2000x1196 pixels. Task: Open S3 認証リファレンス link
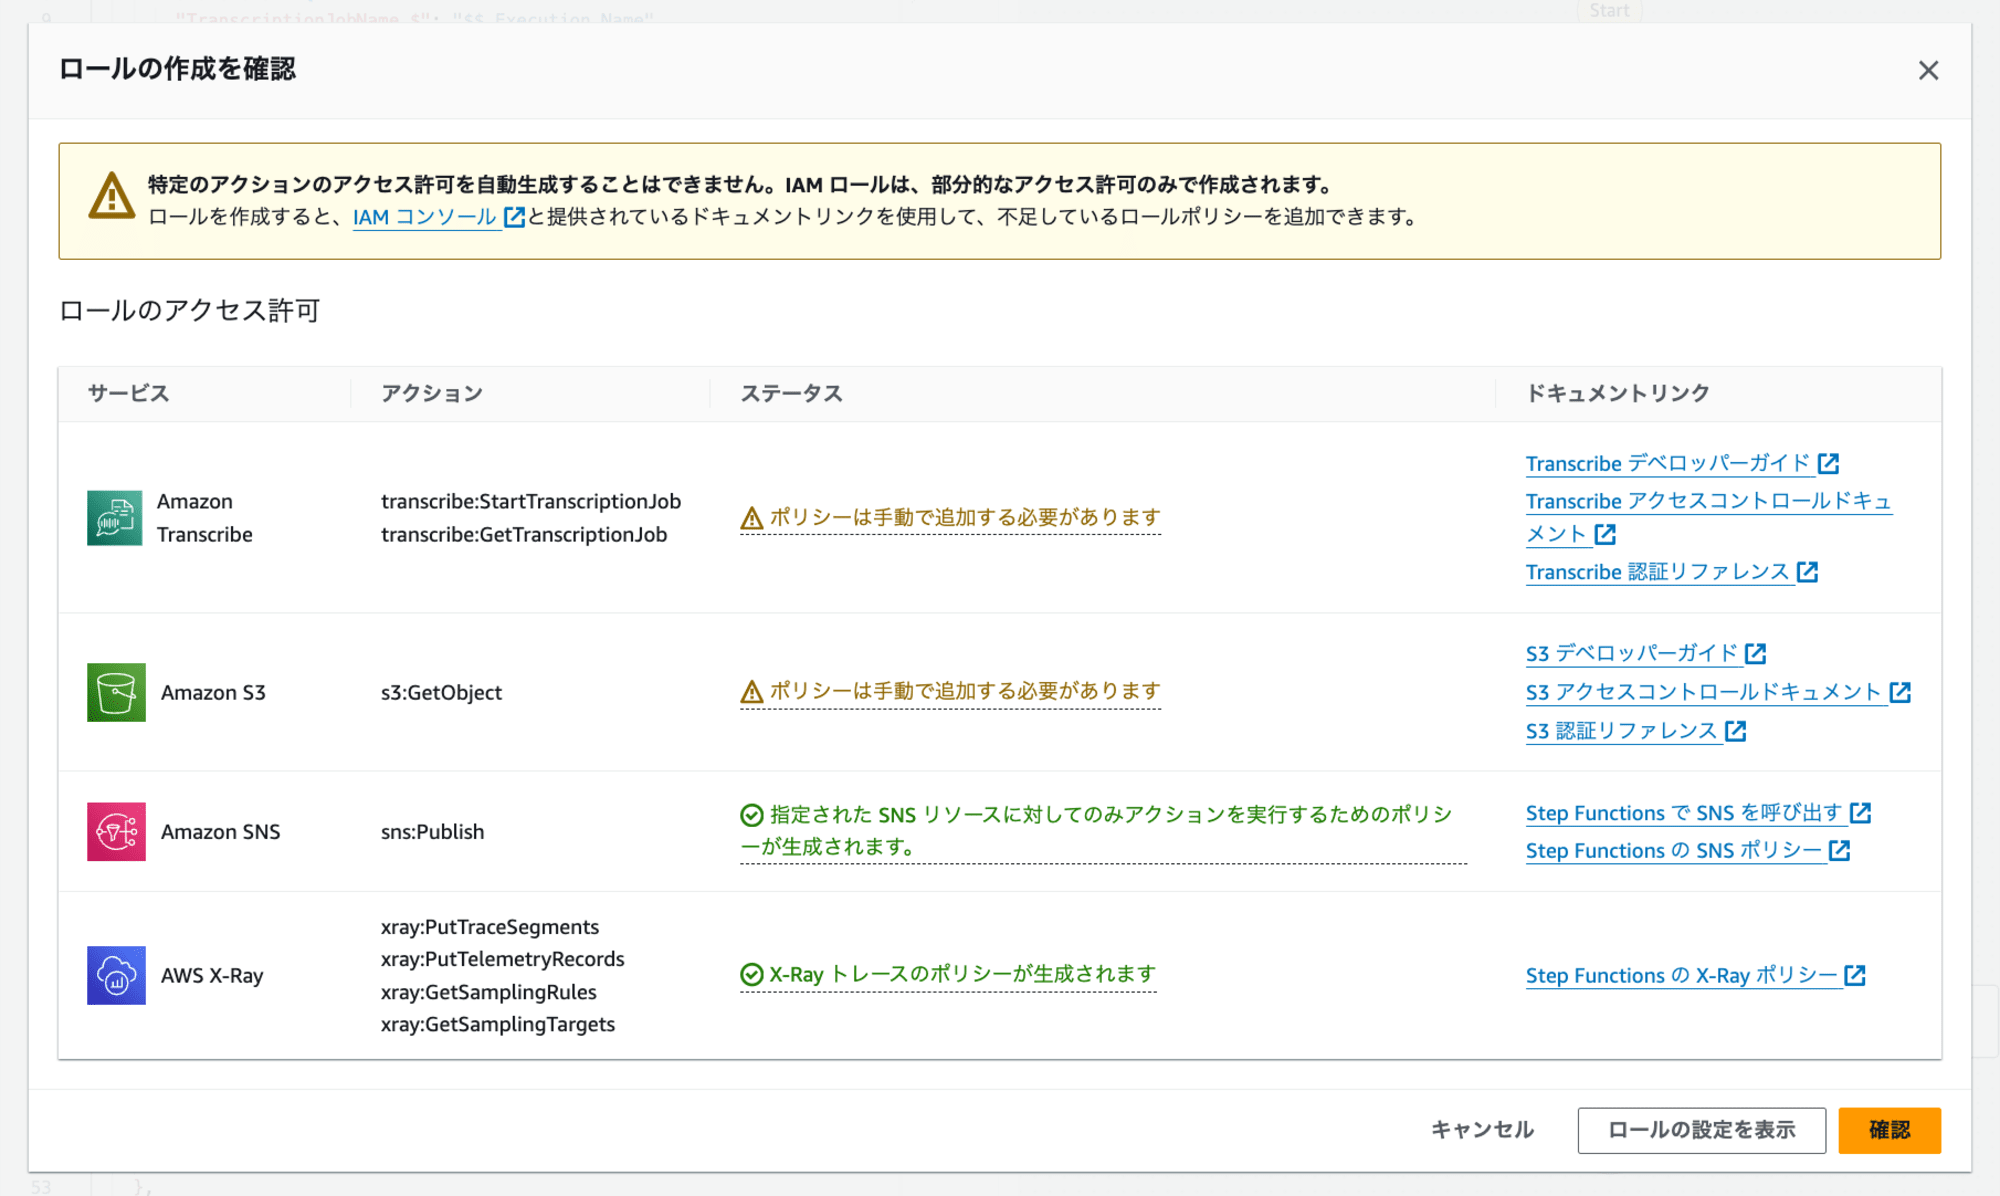pyautogui.click(x=1622, y=731)
